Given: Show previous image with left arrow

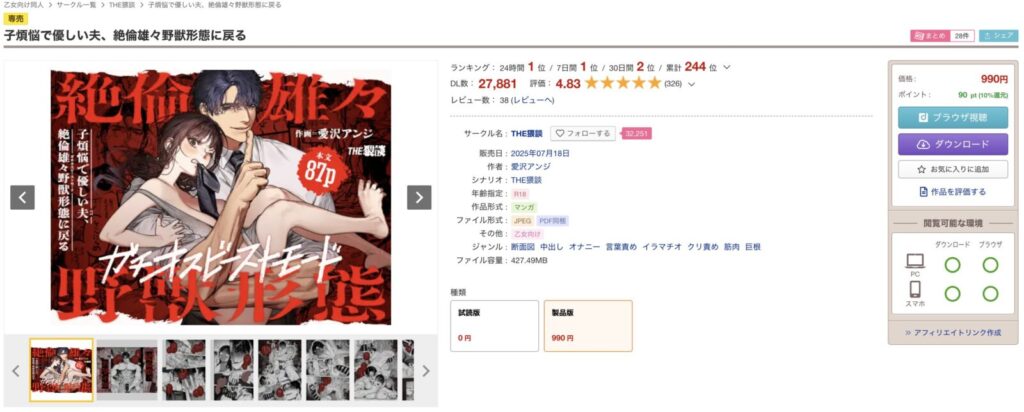Looking at the screenshot, I should [22, 197].
